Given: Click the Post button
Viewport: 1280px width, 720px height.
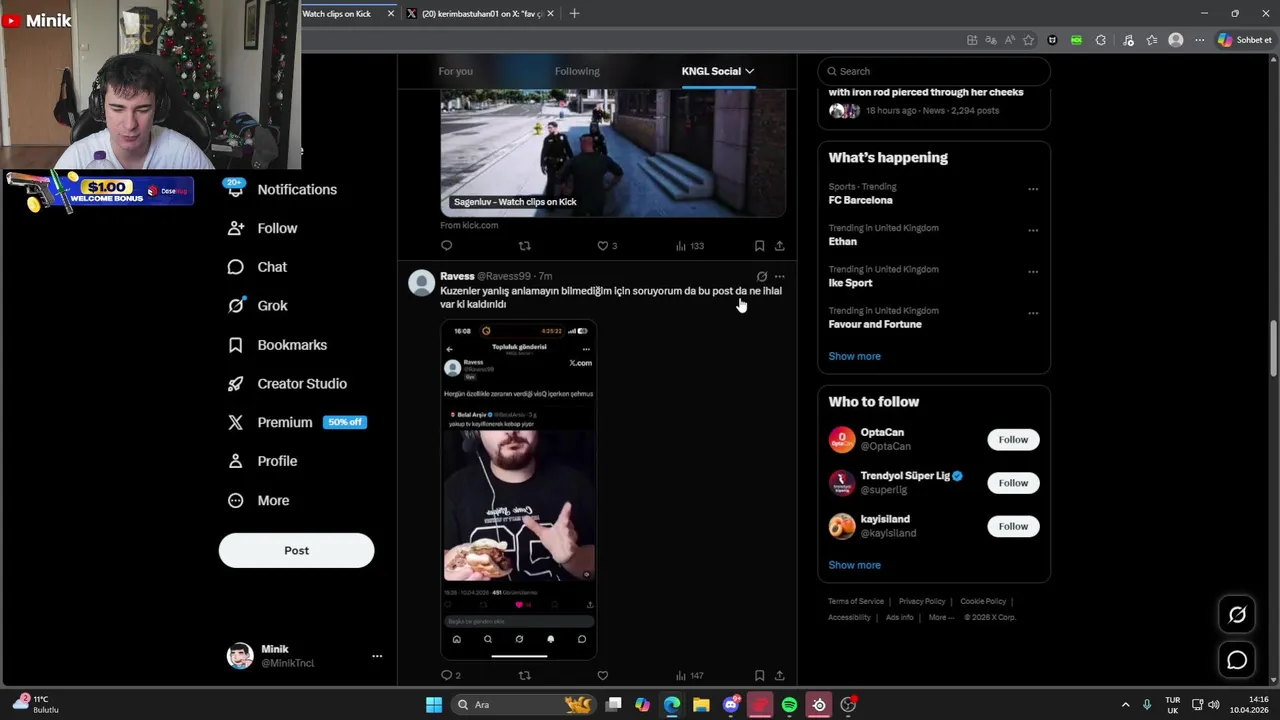Looking at the screenshot, I should (x=296, y=551).
